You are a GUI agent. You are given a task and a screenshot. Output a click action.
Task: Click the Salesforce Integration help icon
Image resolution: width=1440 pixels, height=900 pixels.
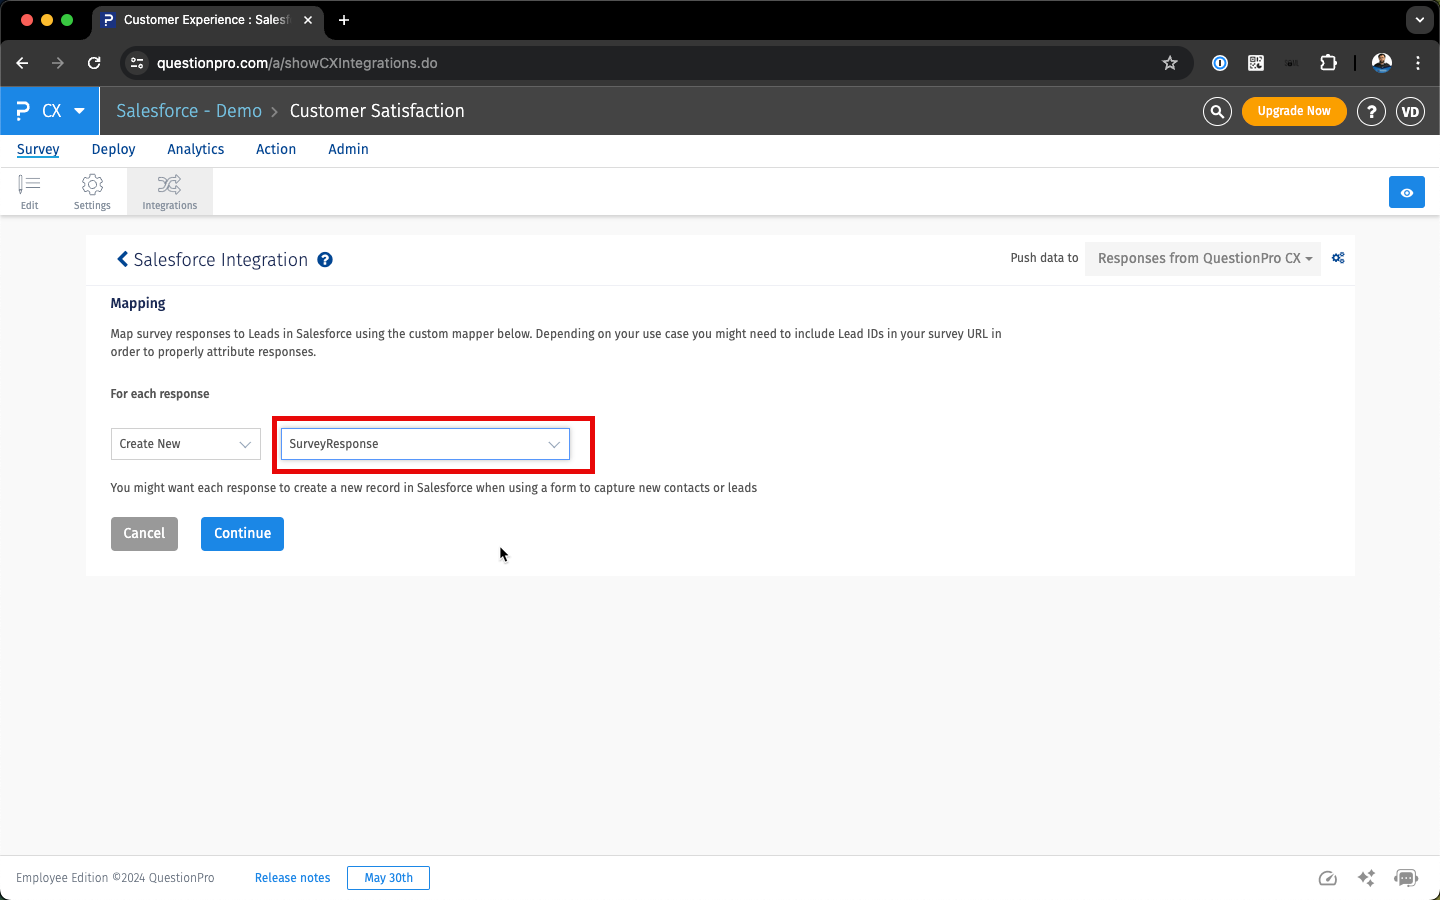coord(325,260)
